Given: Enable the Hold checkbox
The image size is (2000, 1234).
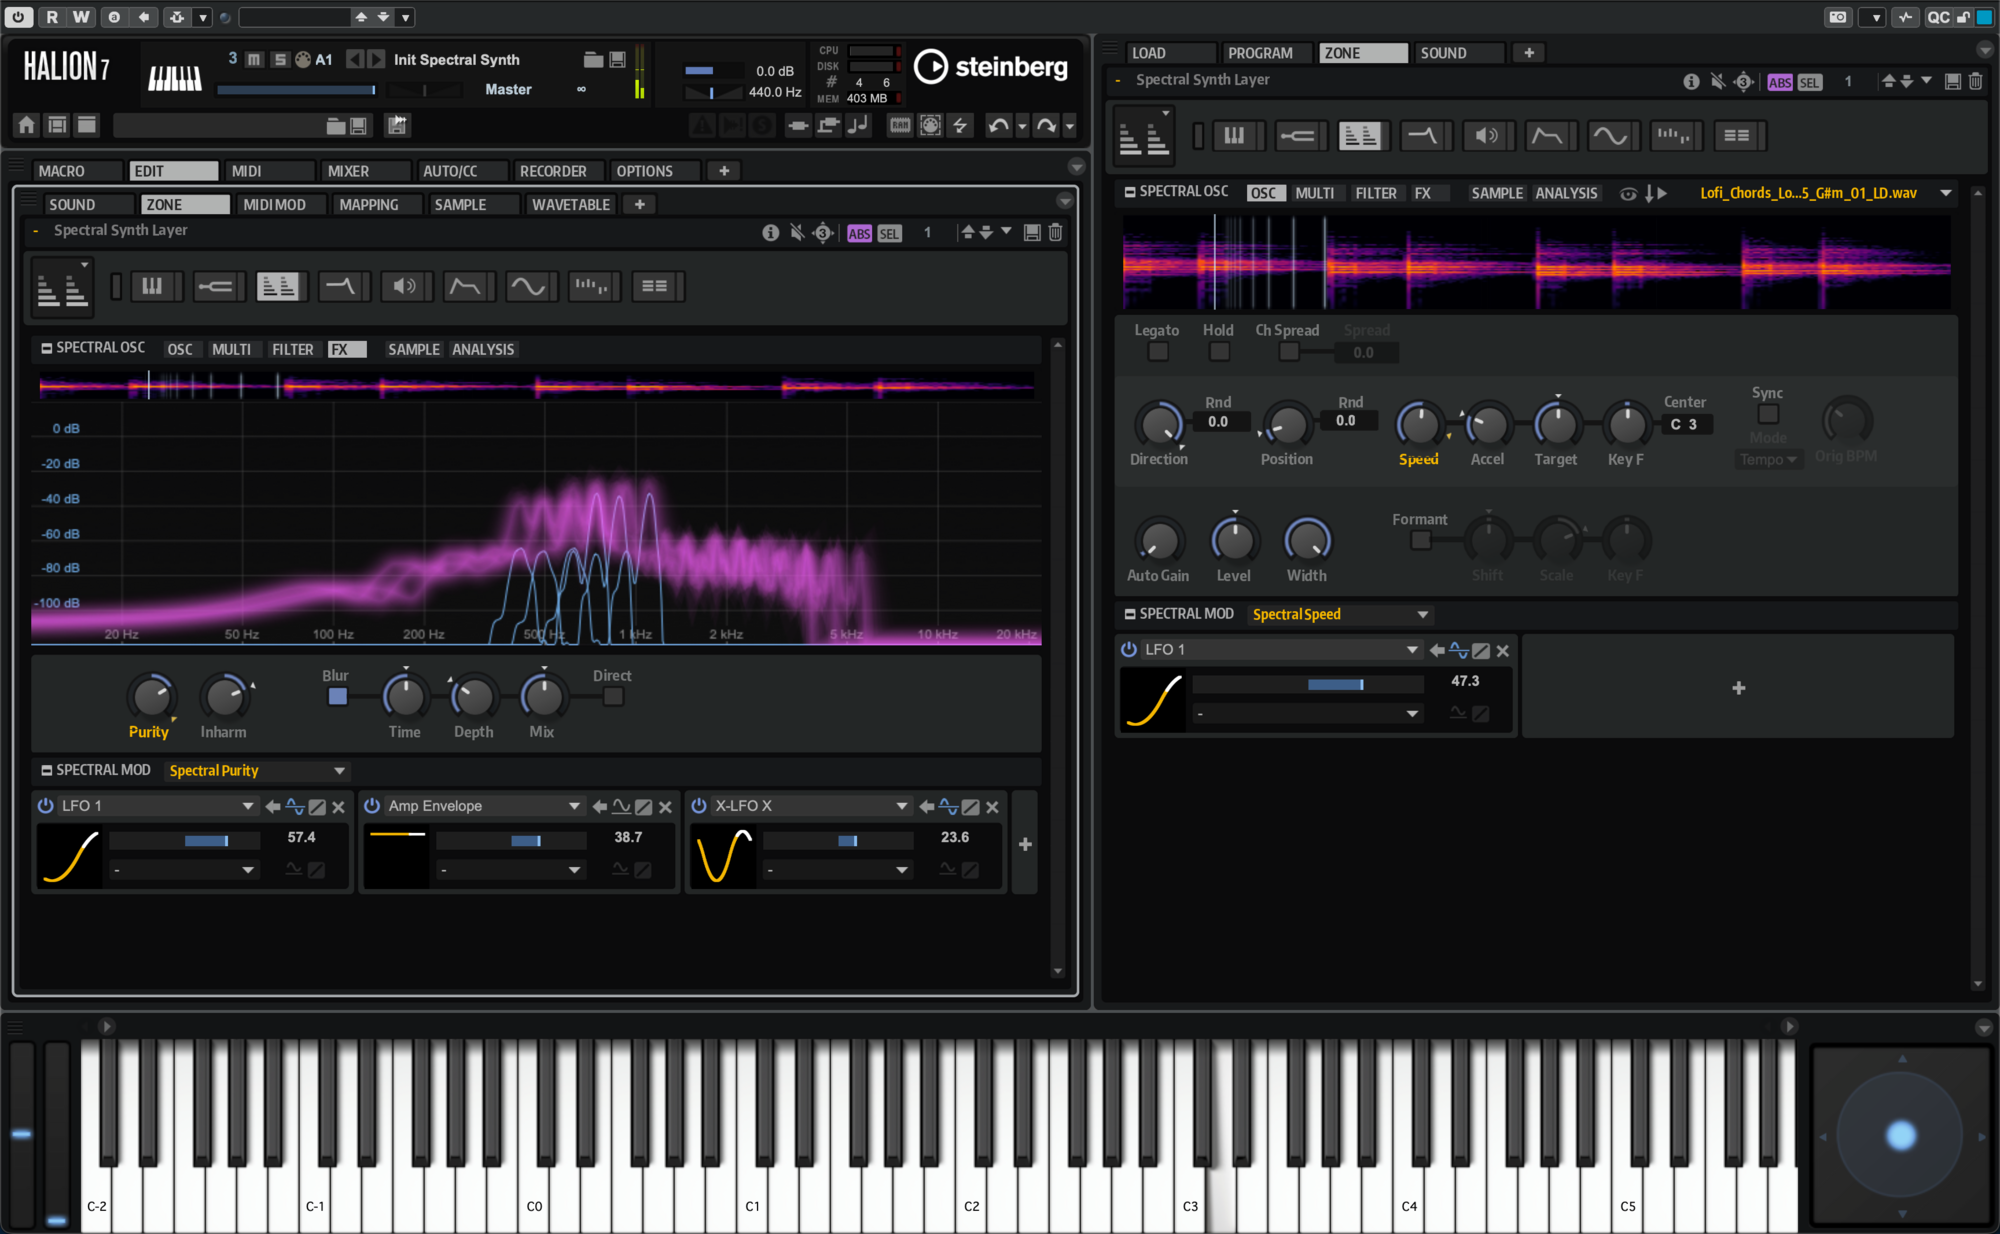Looking at the screenshot, I should pos(1219,352).
